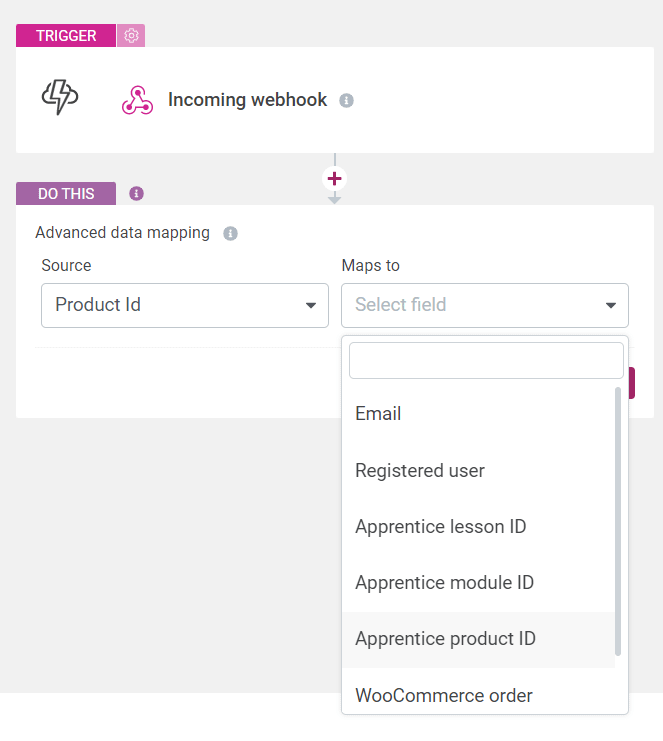Show info next to Incoming webhook
The height and width of the screenshot is (741, 663).
tap(346, 101)
